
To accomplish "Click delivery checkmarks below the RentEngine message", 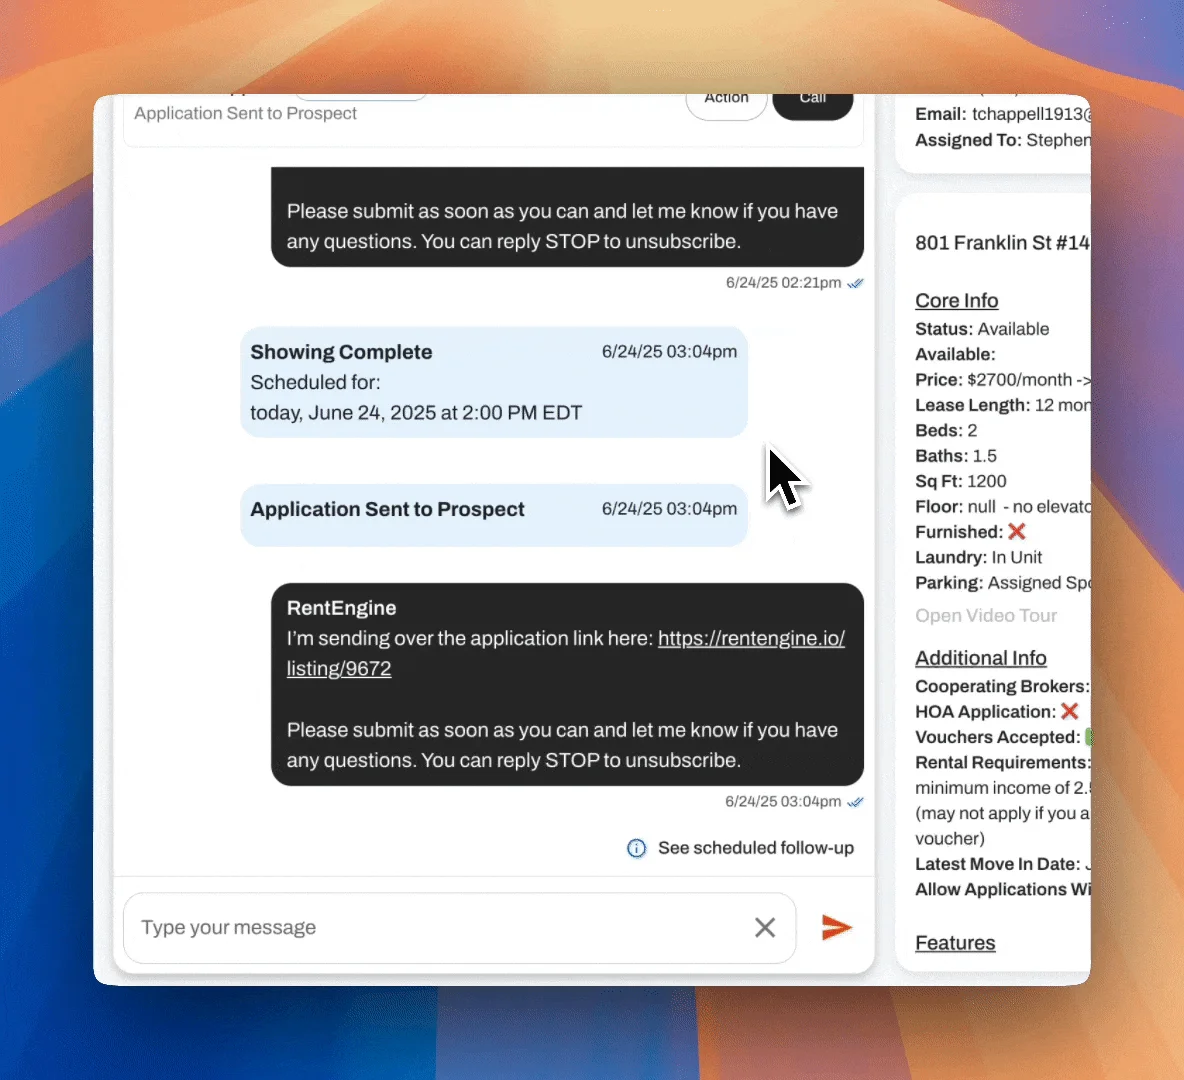I will pyautogui.click(x=856, y=801).
